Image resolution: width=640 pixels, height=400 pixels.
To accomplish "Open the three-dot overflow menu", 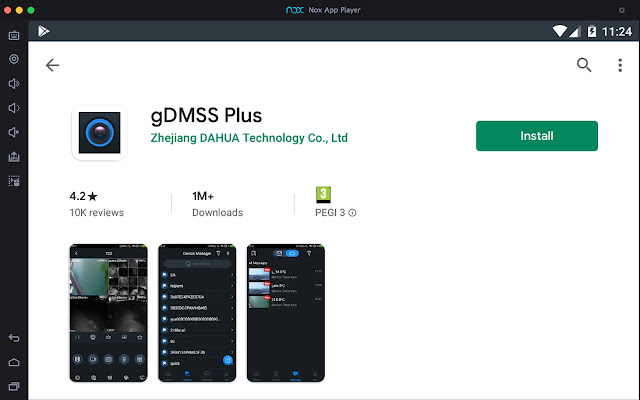I will 620,65.
